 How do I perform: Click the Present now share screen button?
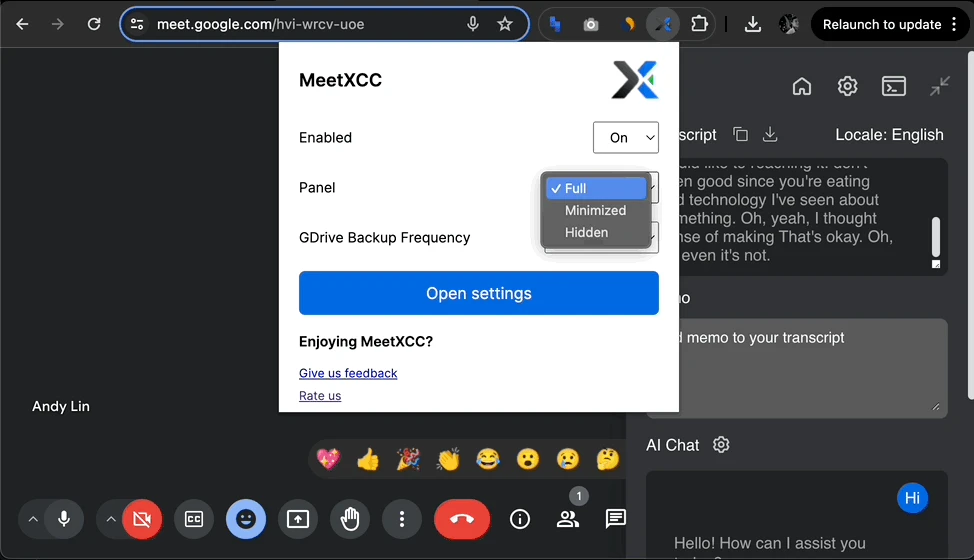coord(298,519)
